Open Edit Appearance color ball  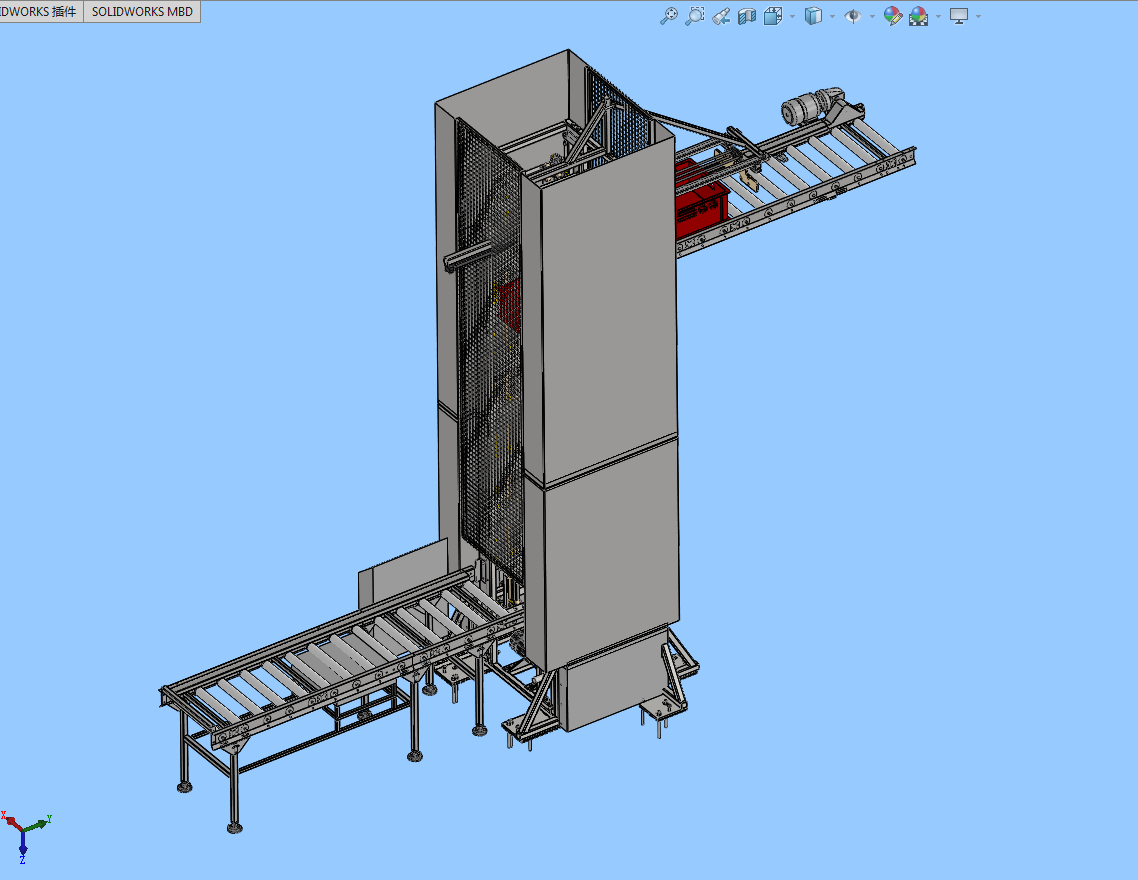[x=893, y=16]
